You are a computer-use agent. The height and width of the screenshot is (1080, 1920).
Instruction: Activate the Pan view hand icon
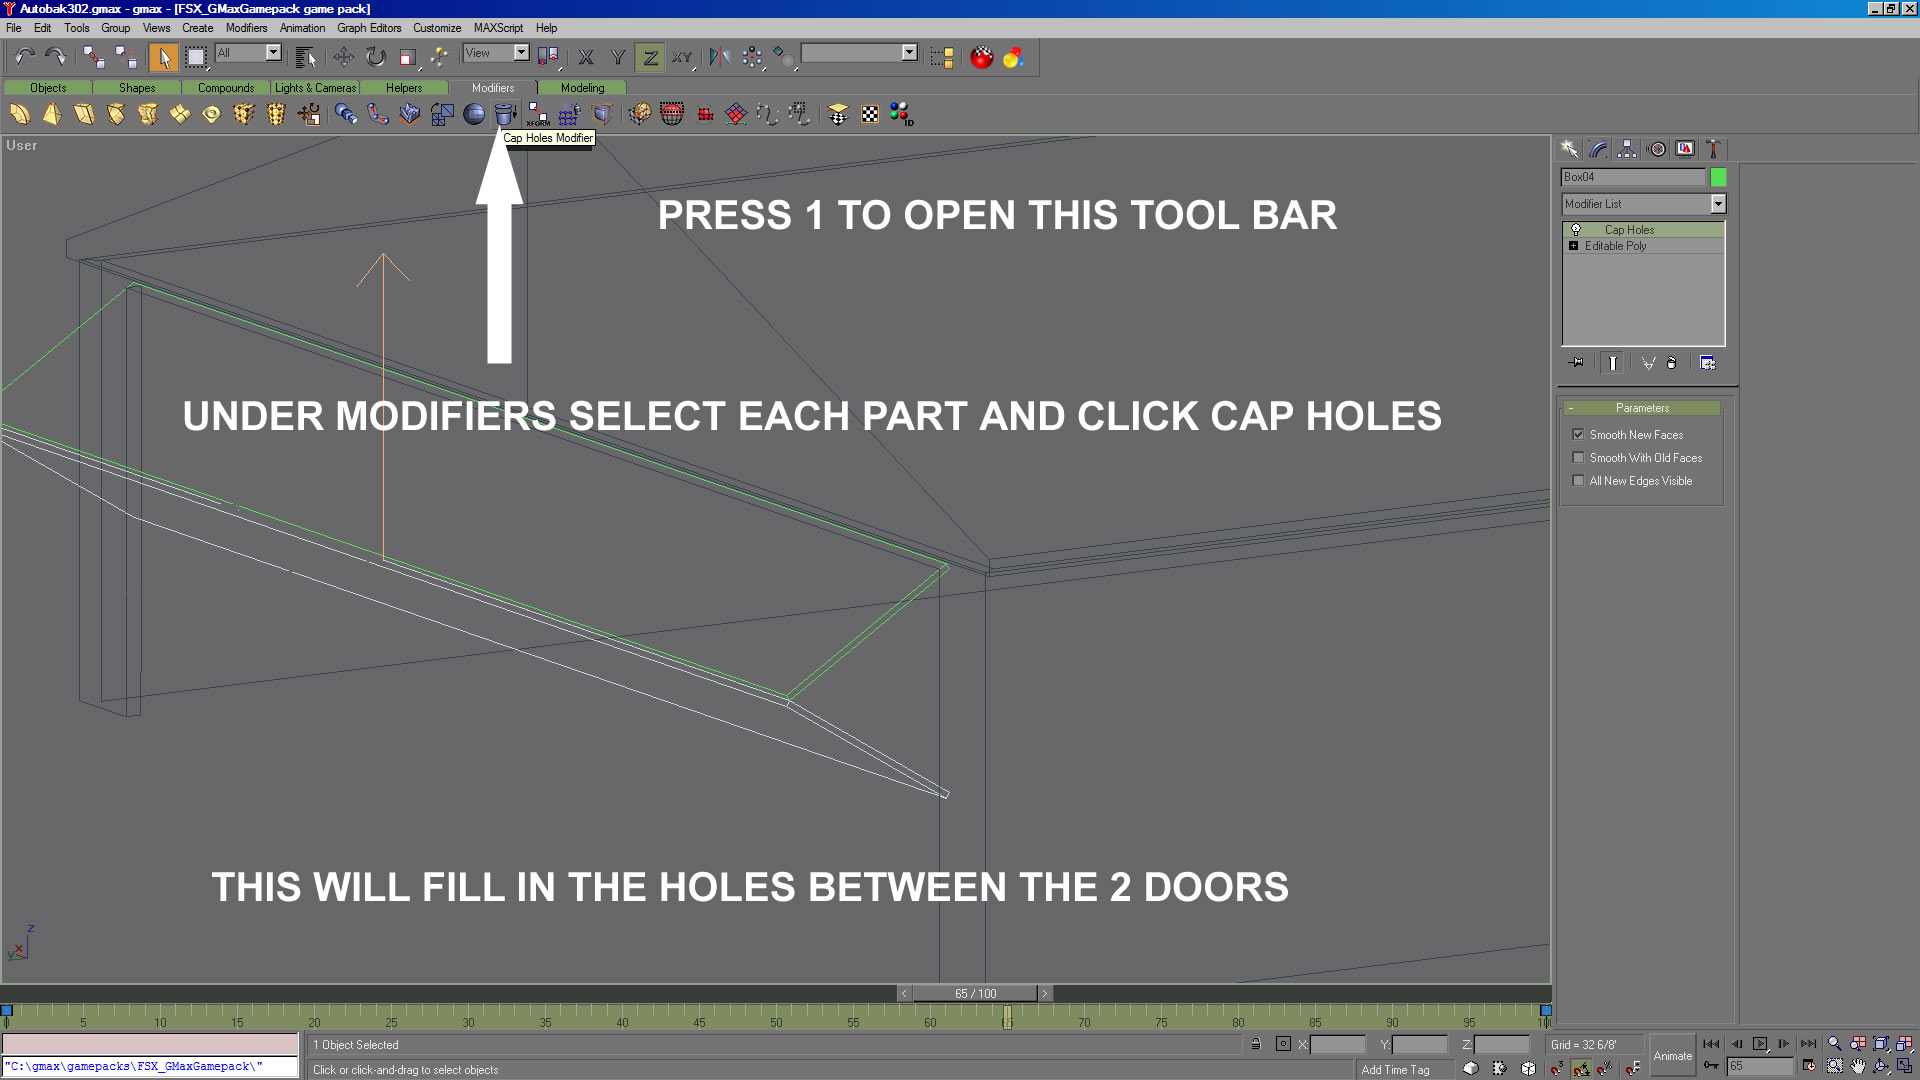click(x=1858, y=1067)
